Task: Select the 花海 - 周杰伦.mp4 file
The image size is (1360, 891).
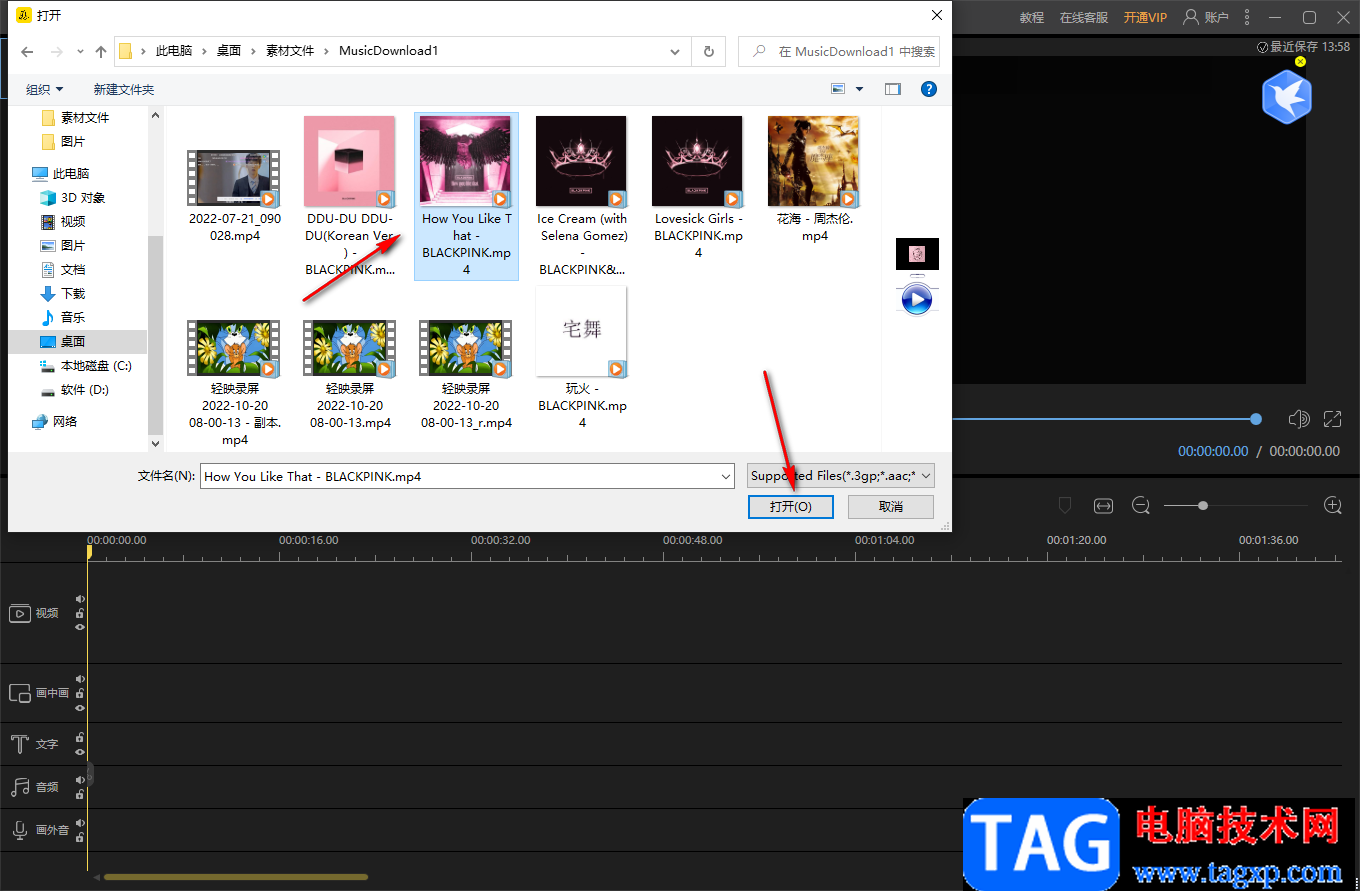Action: [x=814, y=180]
